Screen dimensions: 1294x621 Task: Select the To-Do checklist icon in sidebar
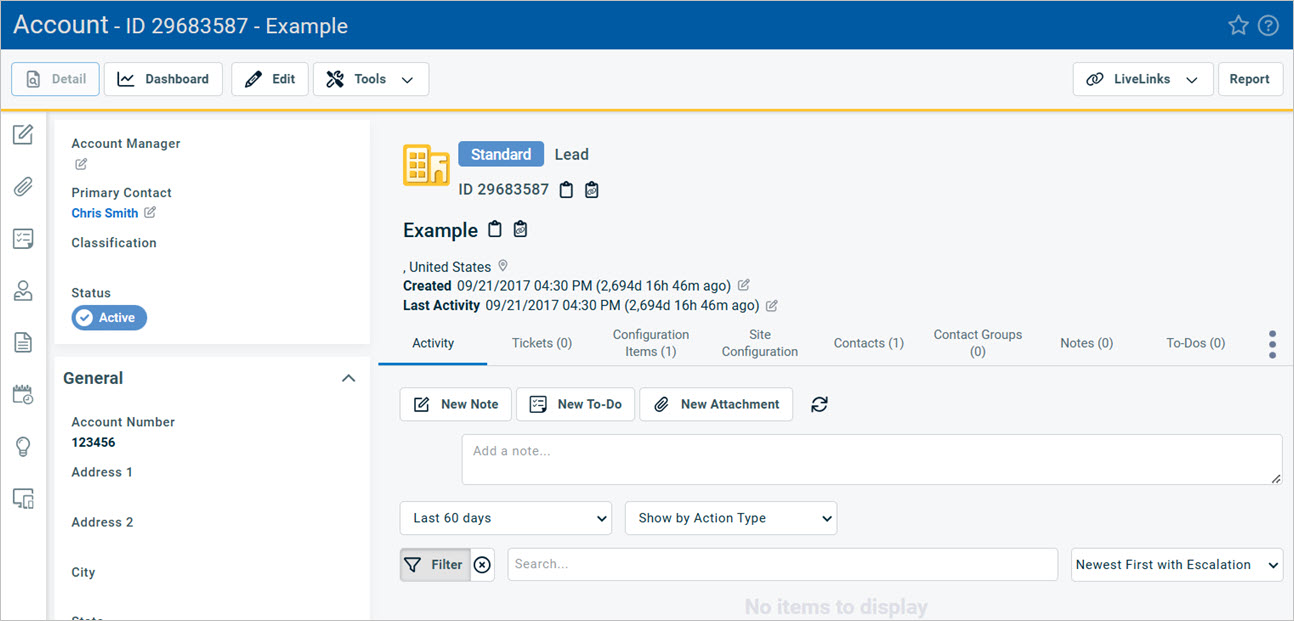pyautogui.click(x=24, y=238)
